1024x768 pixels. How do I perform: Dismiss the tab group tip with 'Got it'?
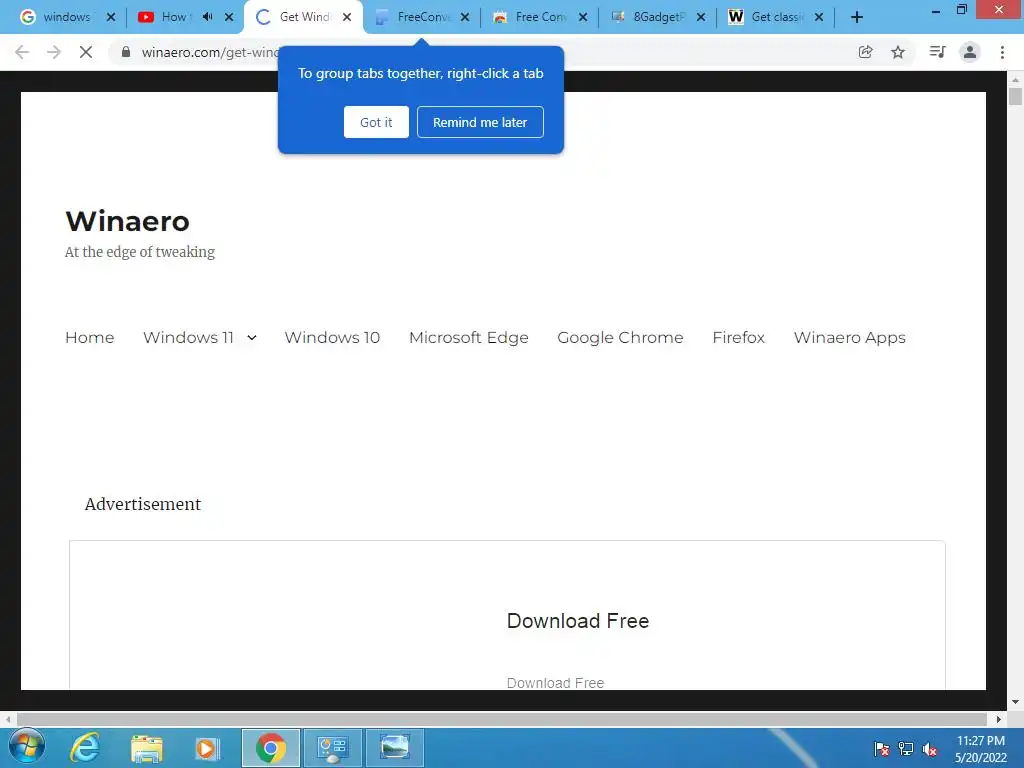pyautogui.click(x=376, y=122)
